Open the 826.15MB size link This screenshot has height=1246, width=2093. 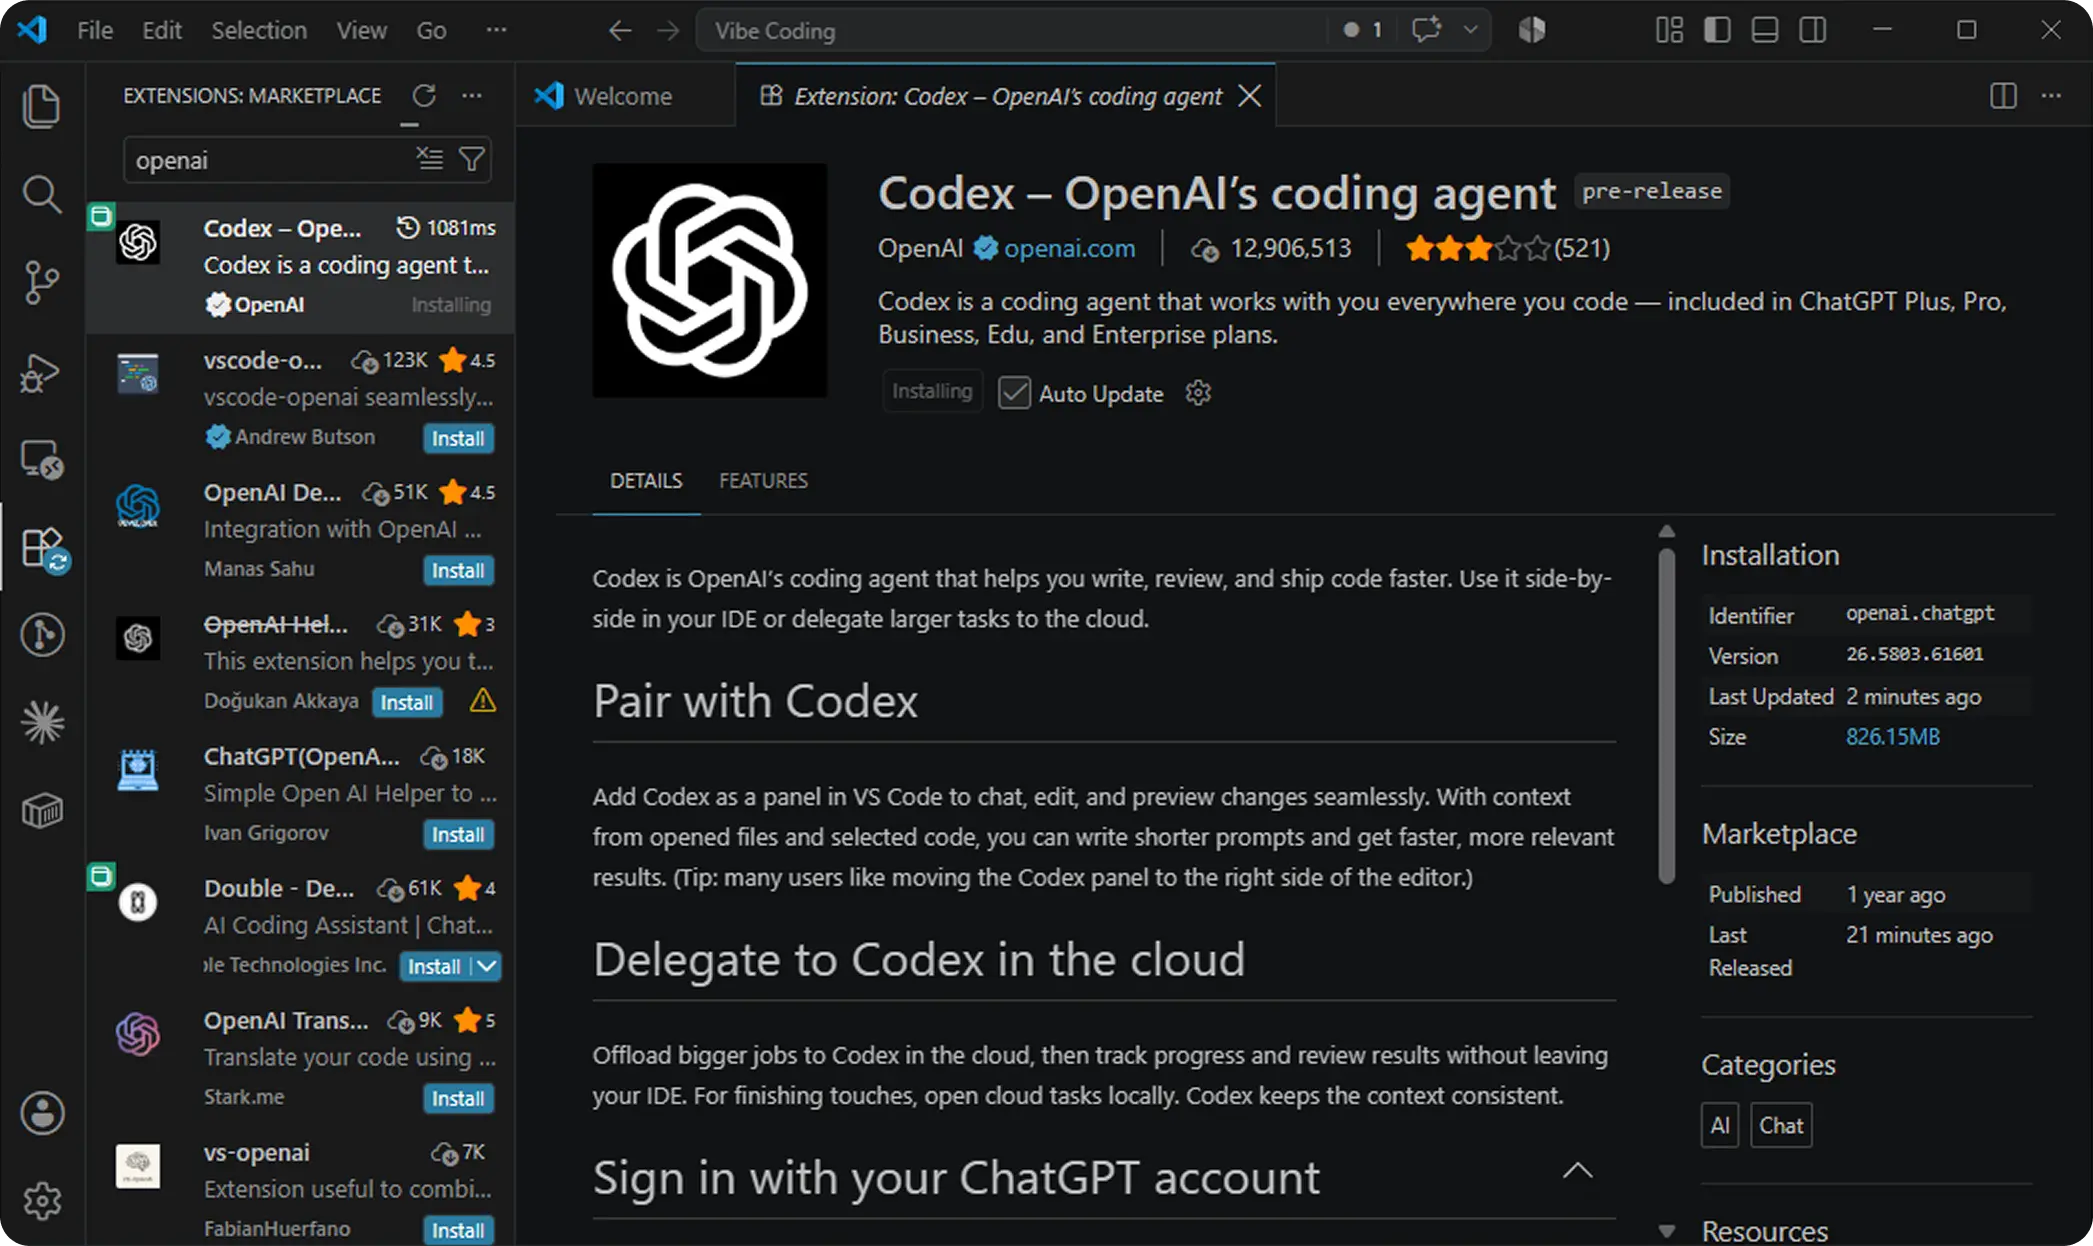[x=1892, y=737]
